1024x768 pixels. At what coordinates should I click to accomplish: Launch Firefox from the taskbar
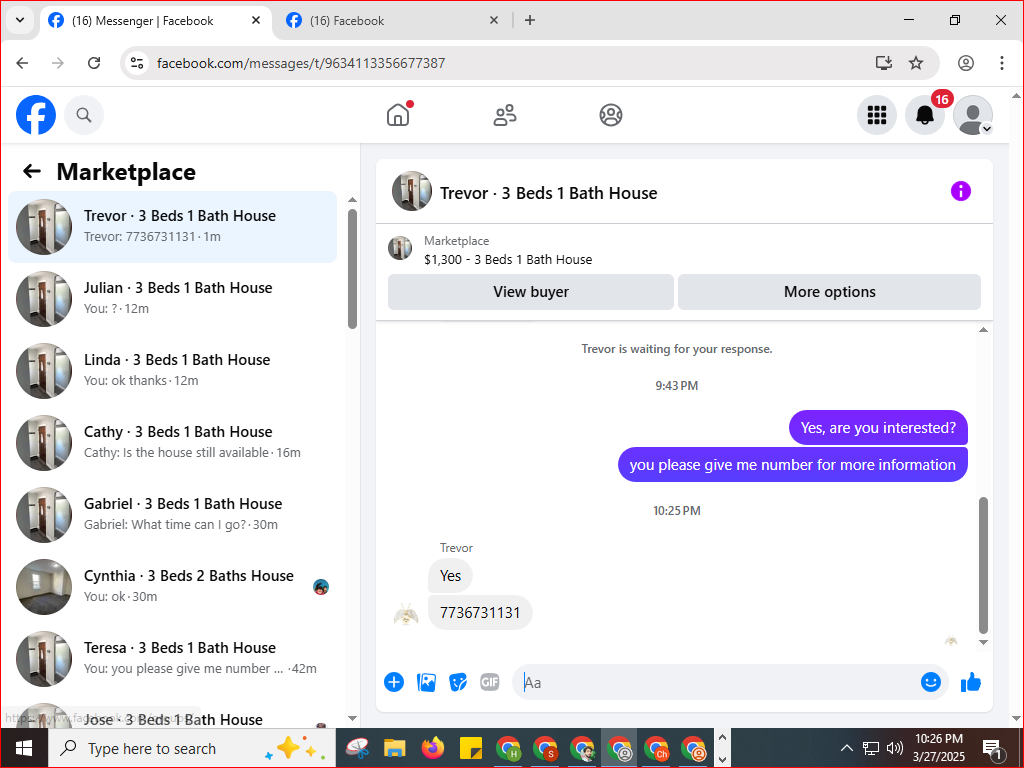pos(432,748)
